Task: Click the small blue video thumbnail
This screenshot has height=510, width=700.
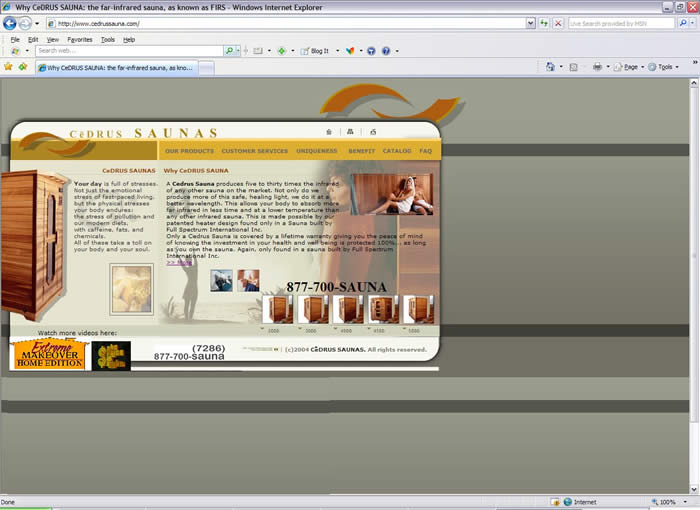Action: [221, 280]
